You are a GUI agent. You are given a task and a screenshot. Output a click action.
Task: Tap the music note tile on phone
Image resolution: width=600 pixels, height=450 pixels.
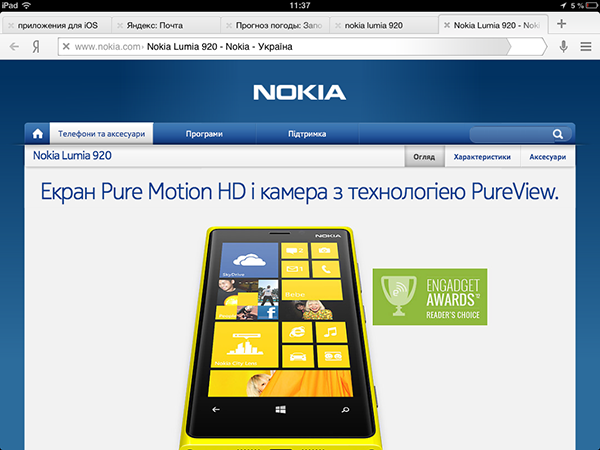click(x=331, y=332)
